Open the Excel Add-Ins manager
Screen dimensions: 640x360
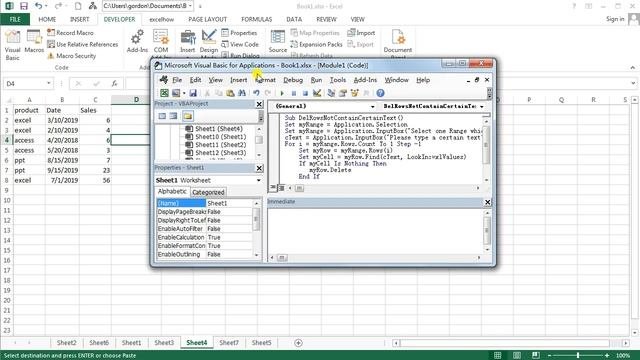[137, 41]
